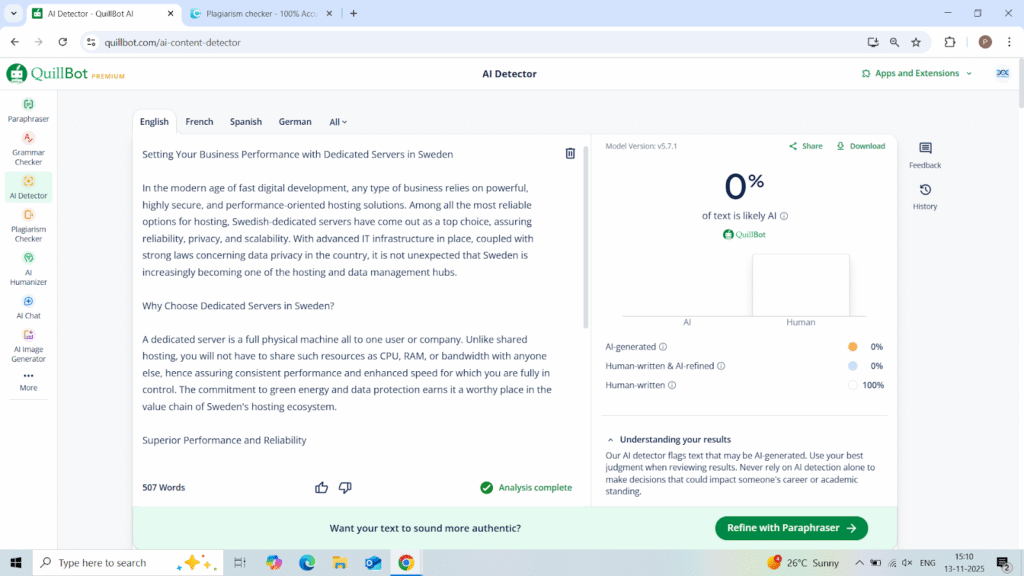Image resolution: width=1024 pixels, height=576 pixels.
Task: Open the Paraphraser tool in sidebar
Action: coord(28,109)
